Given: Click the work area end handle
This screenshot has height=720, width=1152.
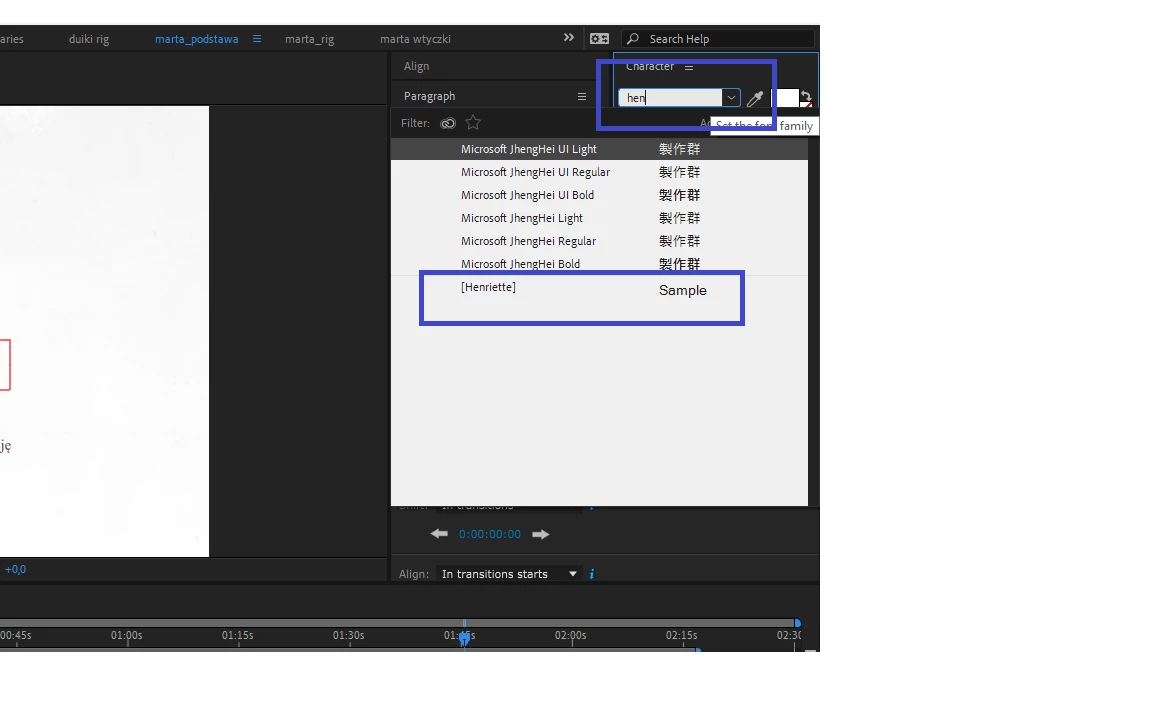Looking at the screenshot, I should [797, 623].
